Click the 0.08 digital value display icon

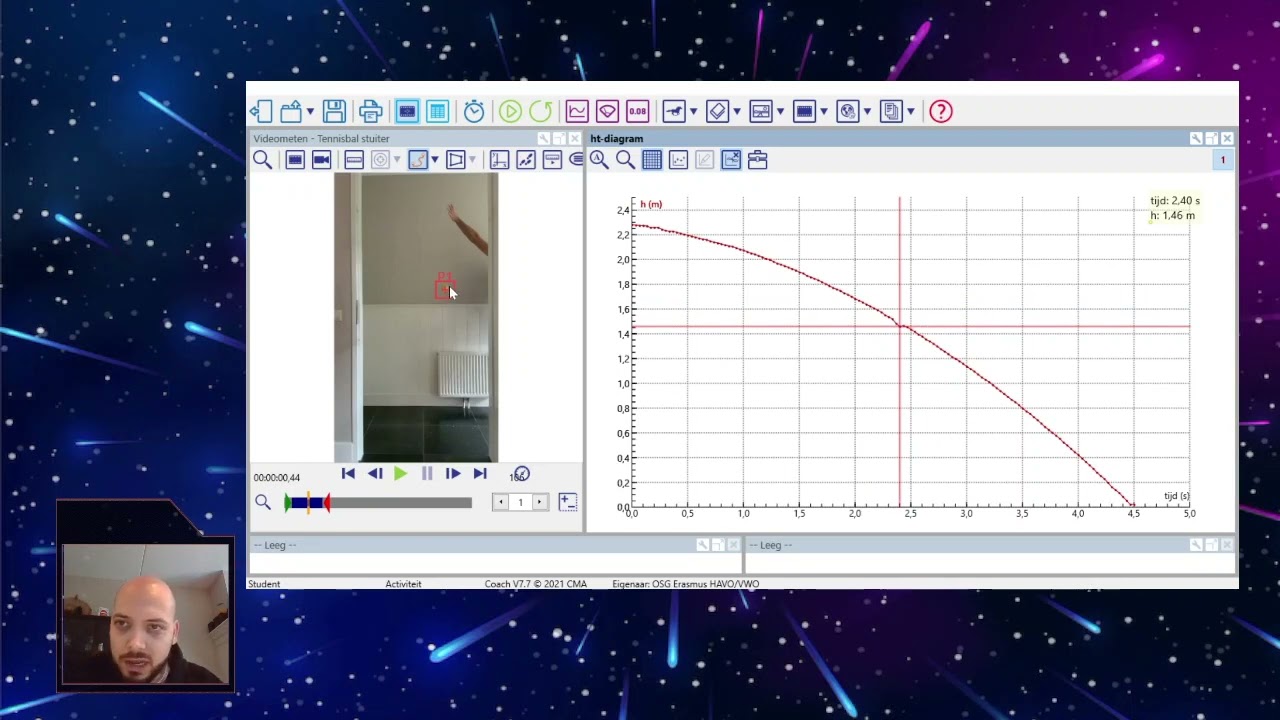[x=637, y=111]
